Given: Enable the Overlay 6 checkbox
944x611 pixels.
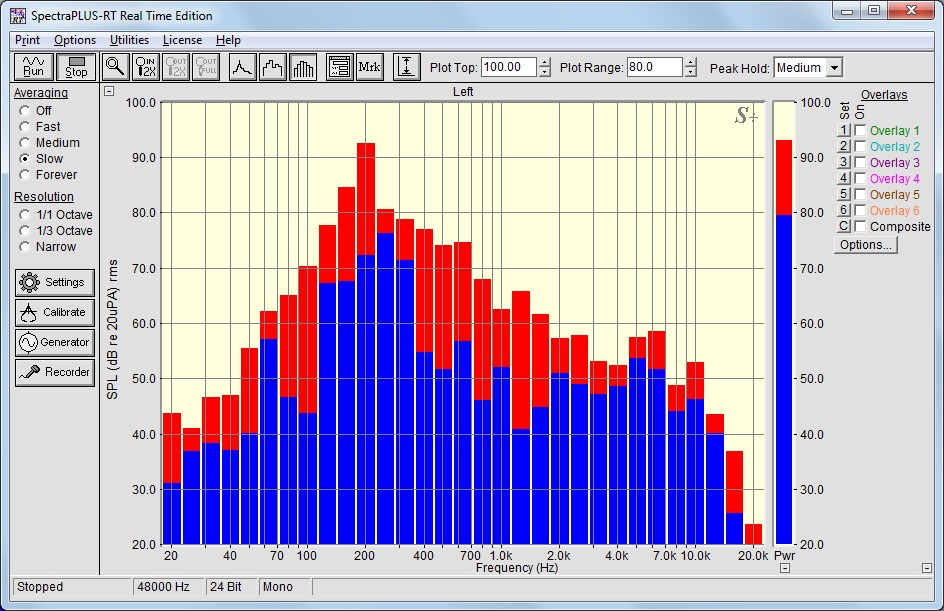Looking at the screenshot, I should click(x=860, y=210).
